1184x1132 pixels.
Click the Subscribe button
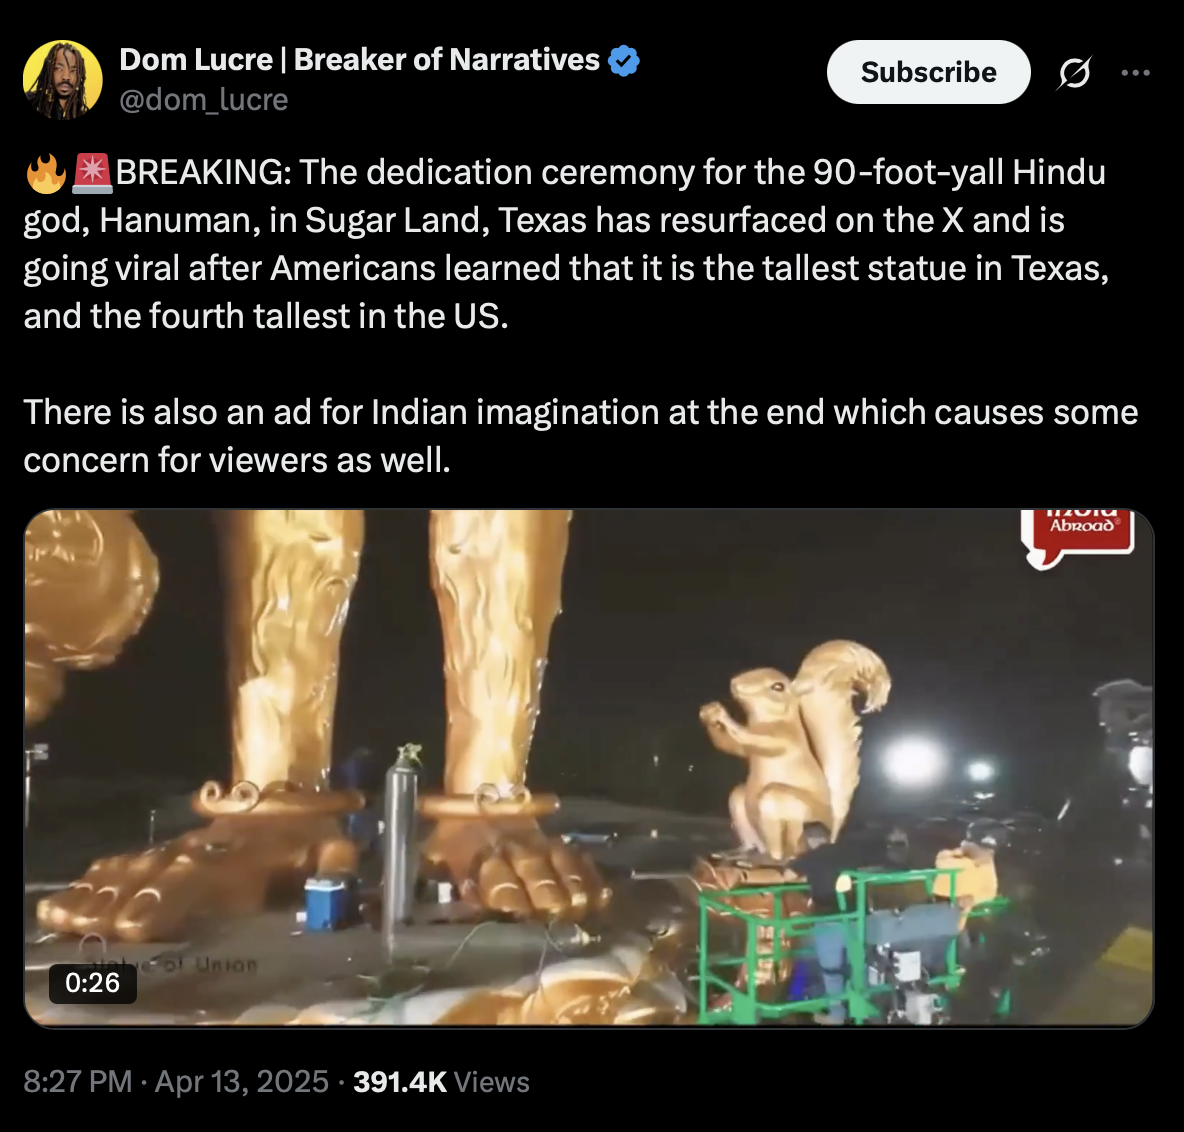click(928, 72)
